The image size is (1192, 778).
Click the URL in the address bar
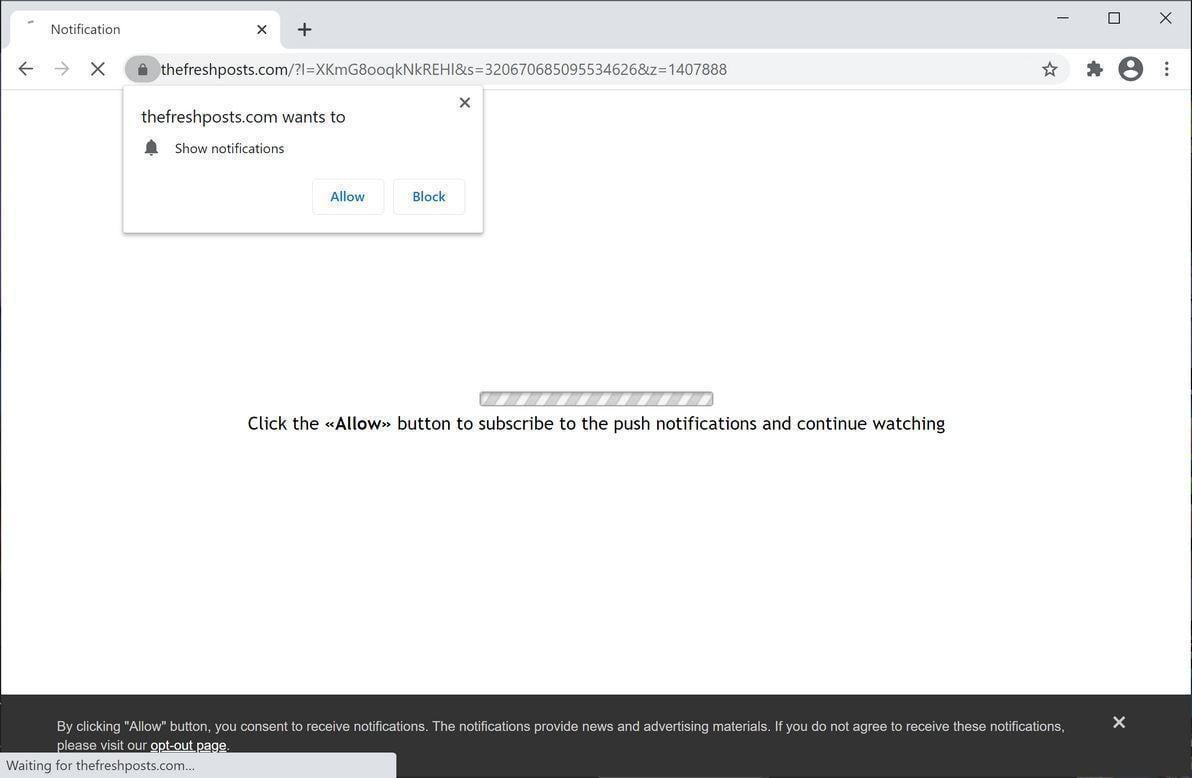point(444,70)
